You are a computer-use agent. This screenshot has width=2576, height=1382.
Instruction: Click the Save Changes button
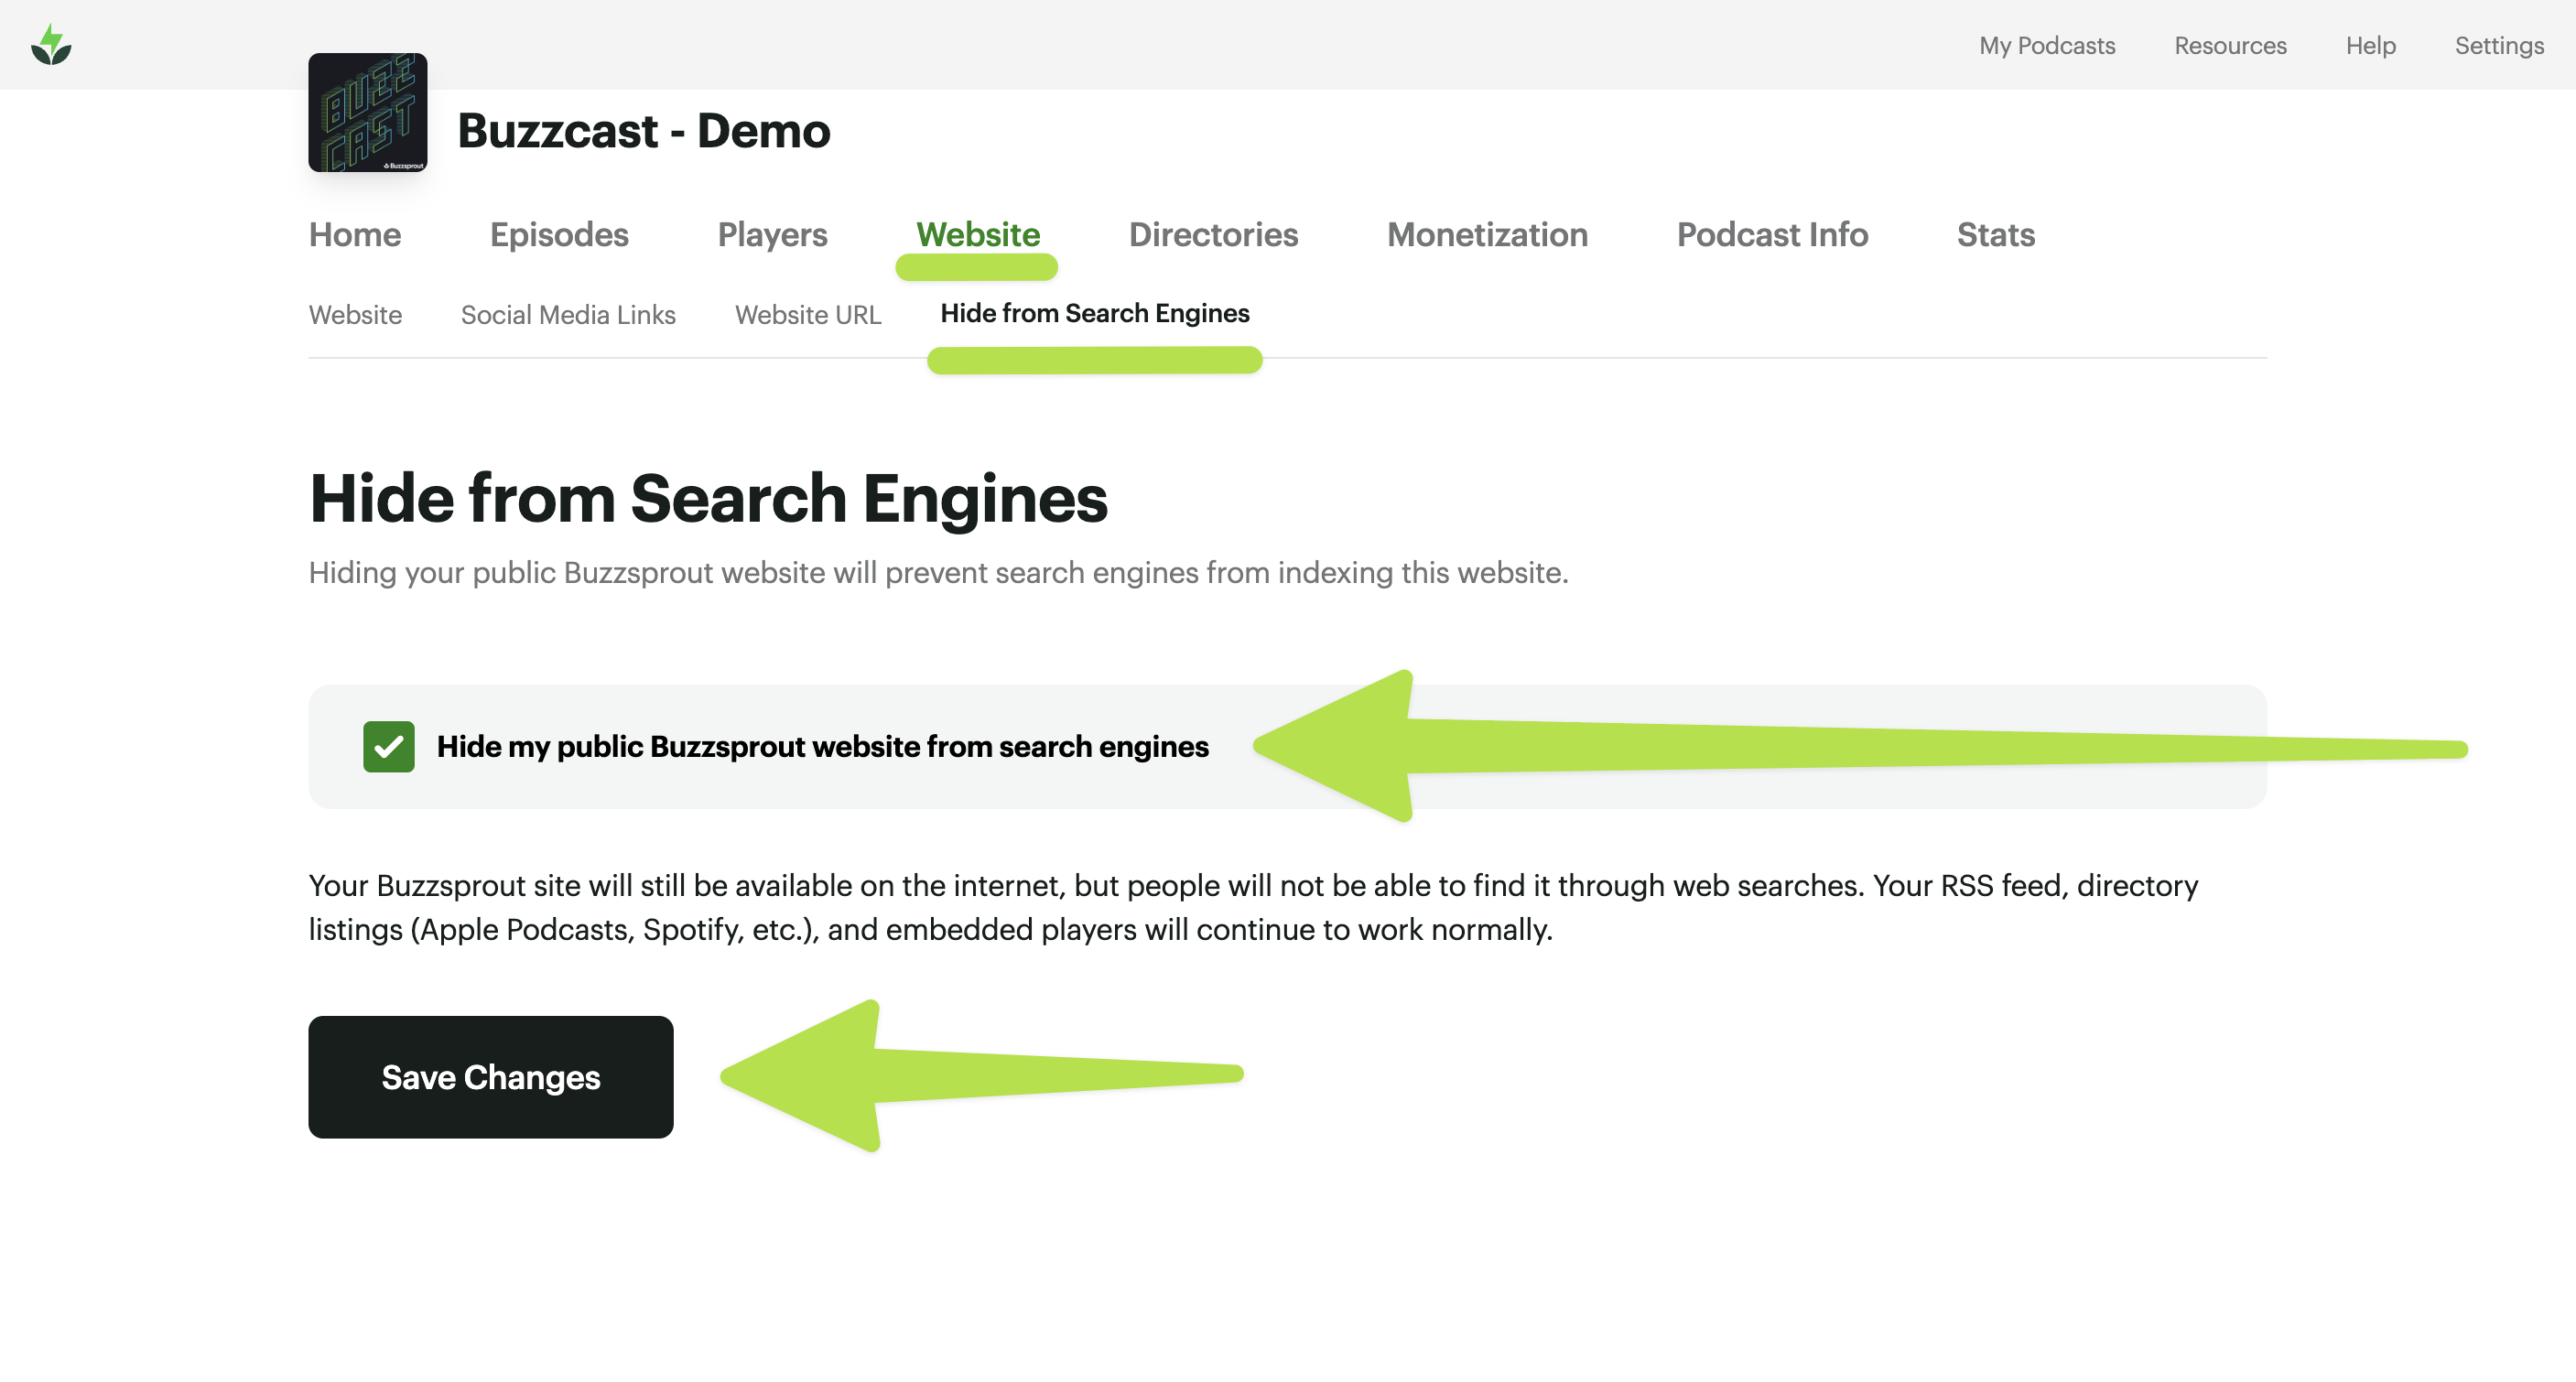(490, 1076)
